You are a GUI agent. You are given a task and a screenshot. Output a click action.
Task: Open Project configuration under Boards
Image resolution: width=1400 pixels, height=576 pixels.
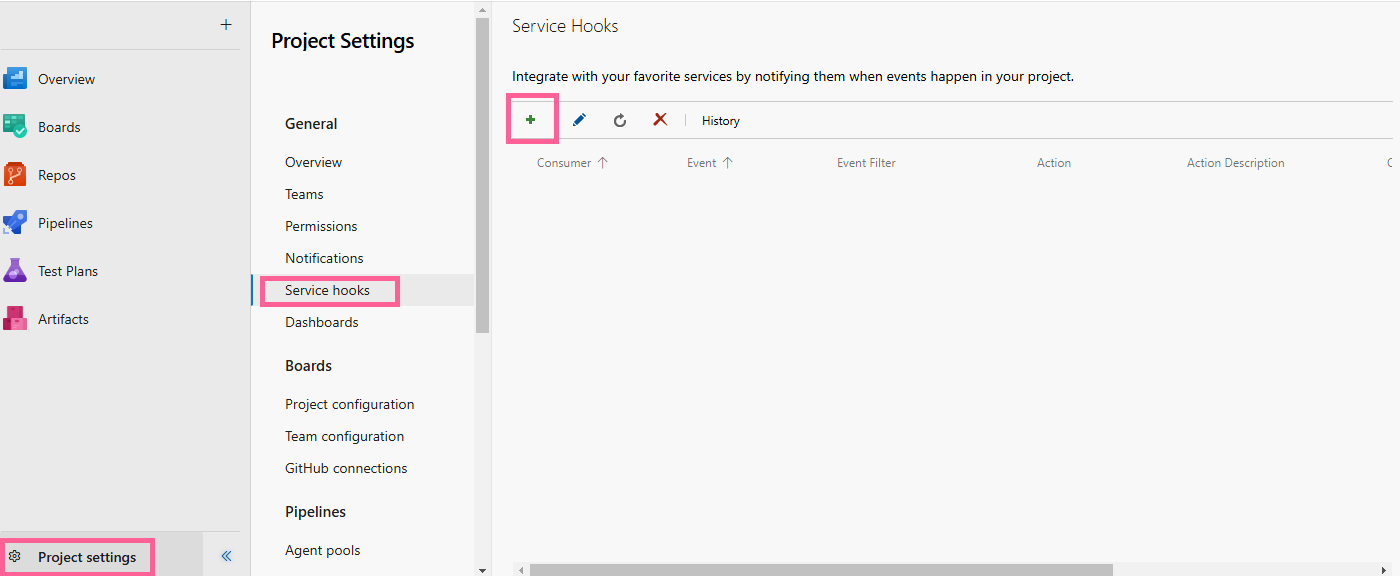coord(349,404)
